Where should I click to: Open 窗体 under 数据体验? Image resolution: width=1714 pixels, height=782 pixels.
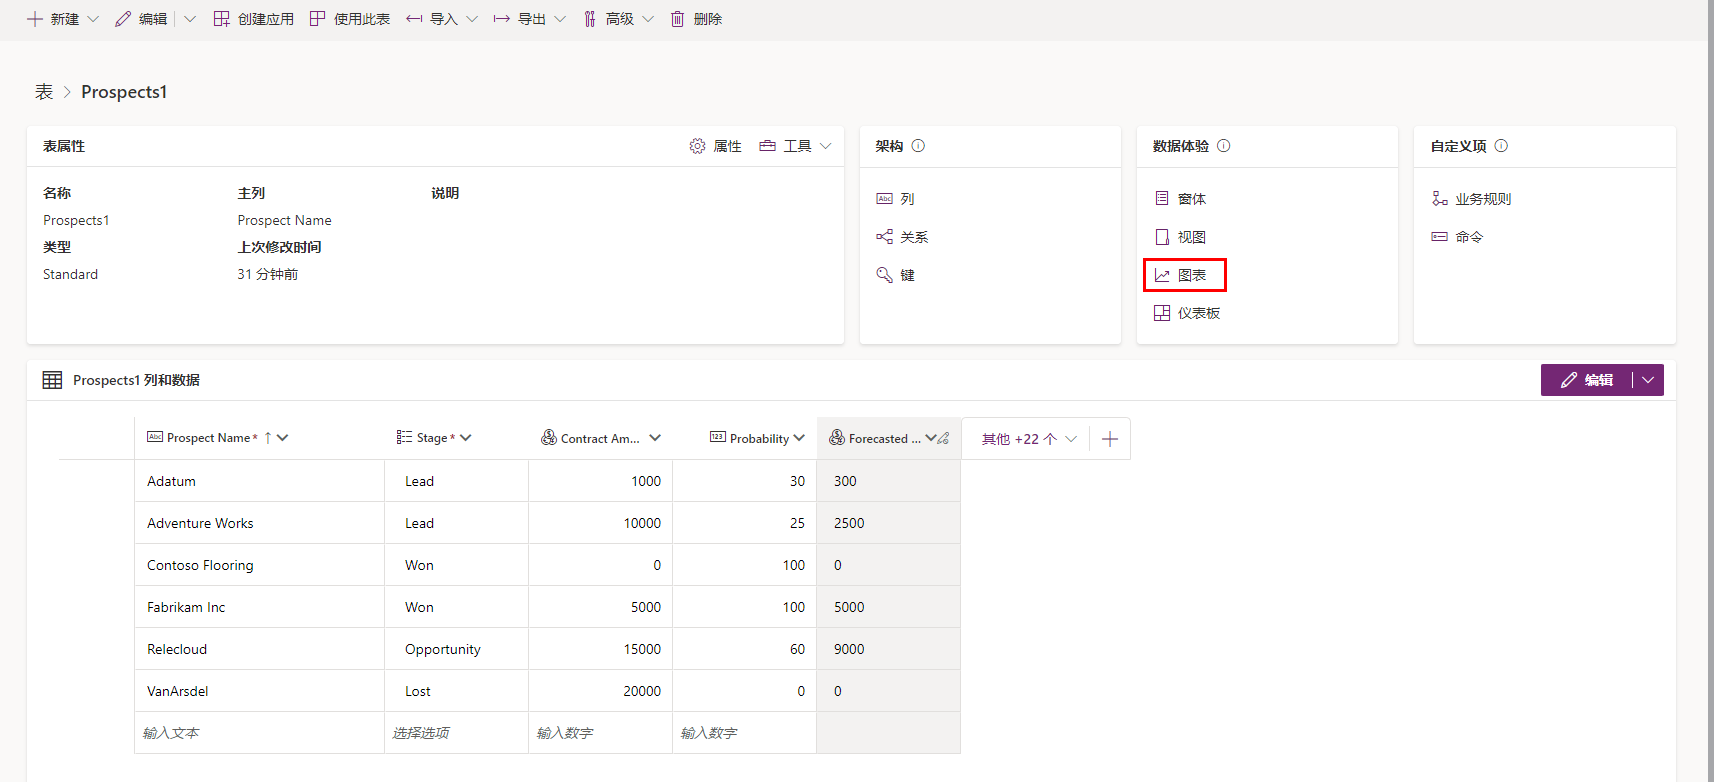pos(1180,199)
